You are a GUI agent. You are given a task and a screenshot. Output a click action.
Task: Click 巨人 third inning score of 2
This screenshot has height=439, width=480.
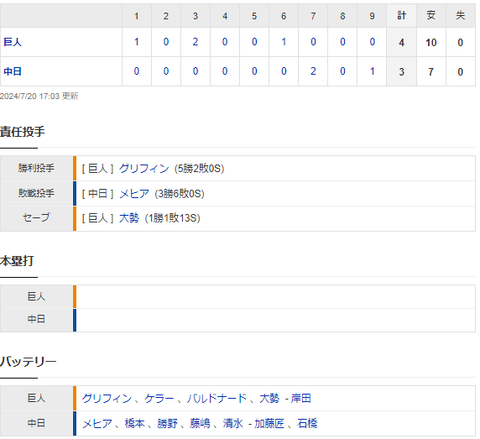tap(195, 42)
